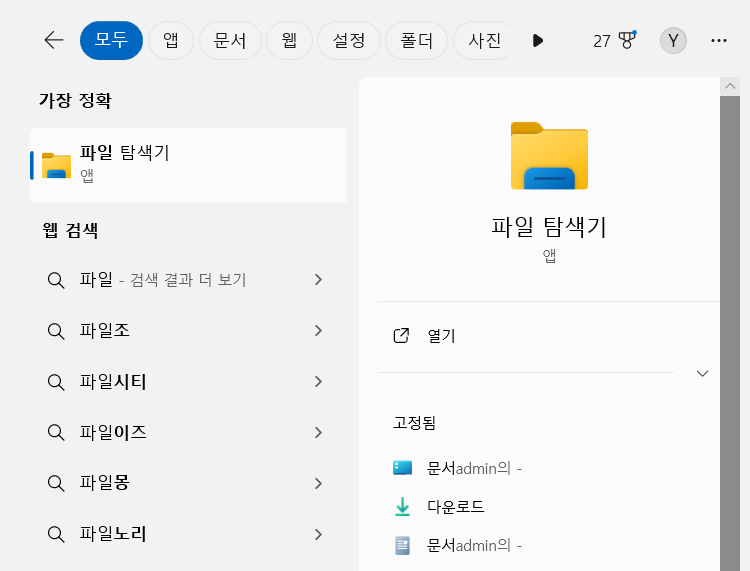The width and height of the screenshot is (750, 571).
Task: Open the last pinned 문서admin의 item below 다운로드
Action: 473,545
